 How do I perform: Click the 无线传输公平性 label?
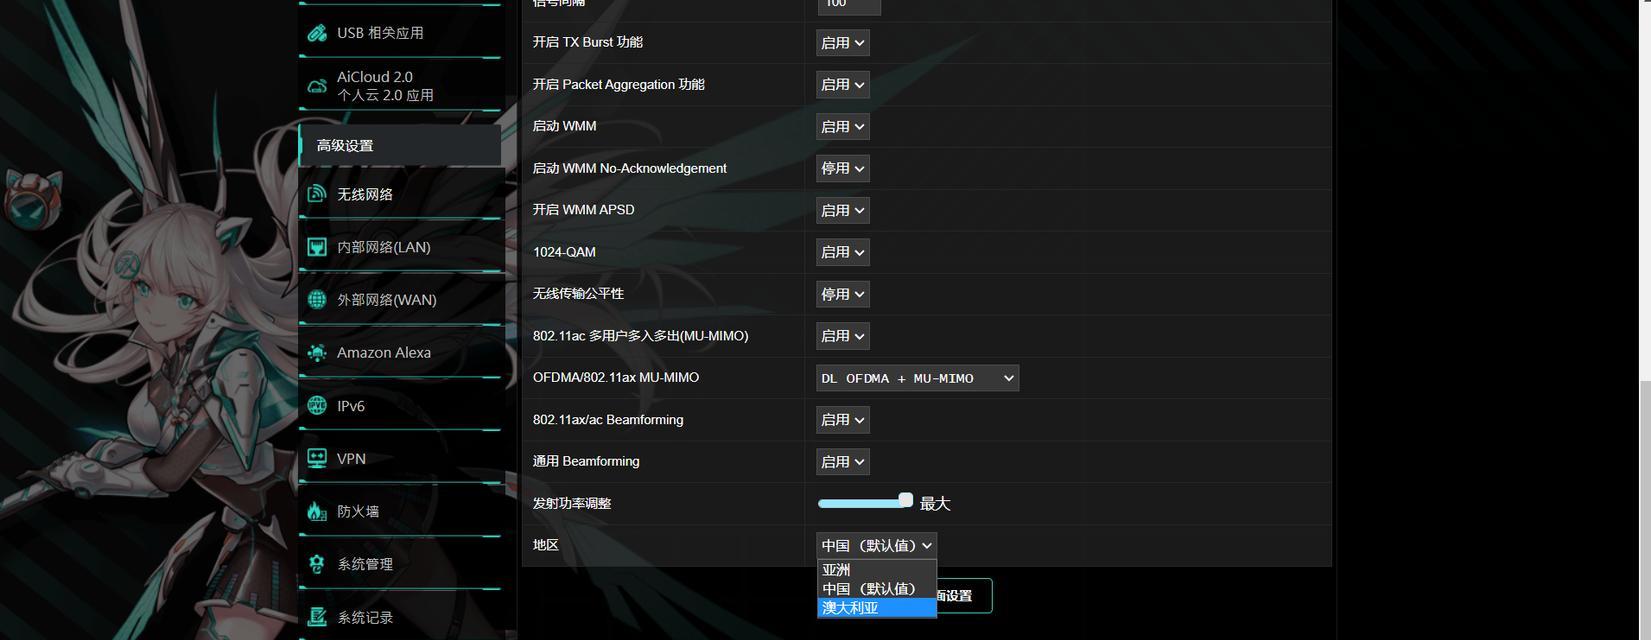click(578, 294)
